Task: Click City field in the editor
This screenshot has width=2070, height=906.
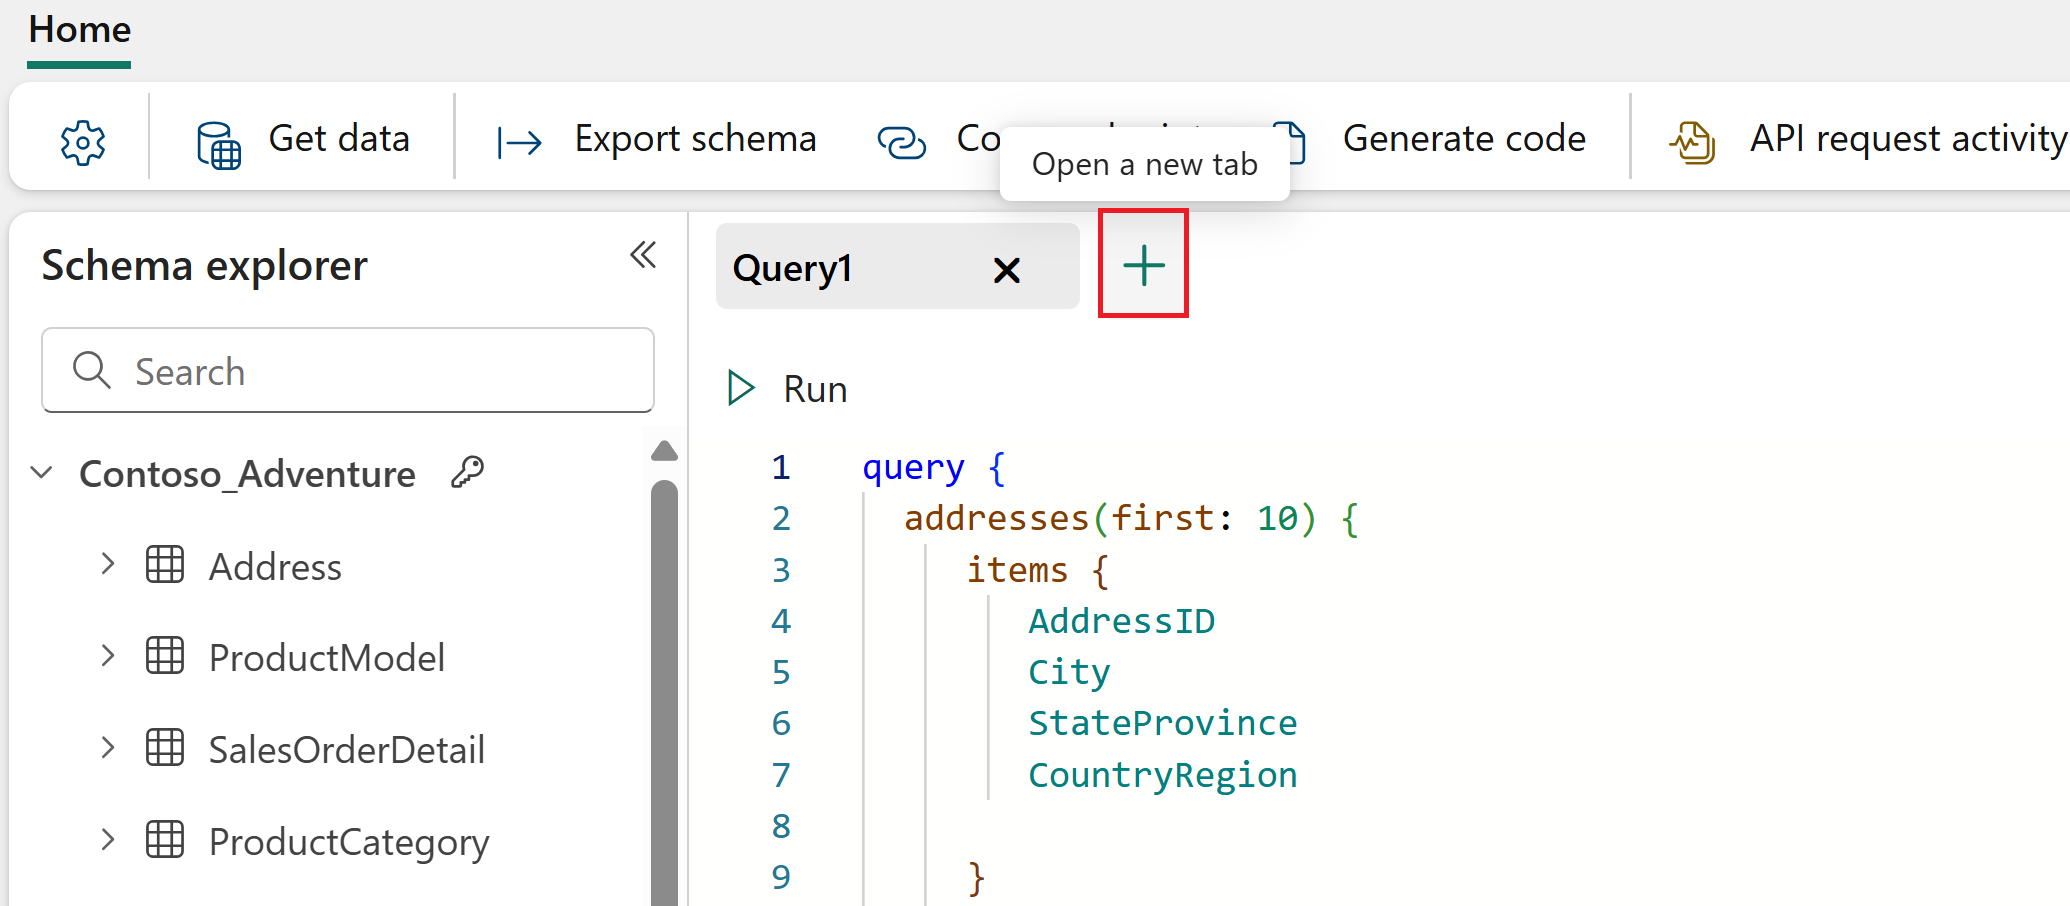Action: tap(1069, 673)
